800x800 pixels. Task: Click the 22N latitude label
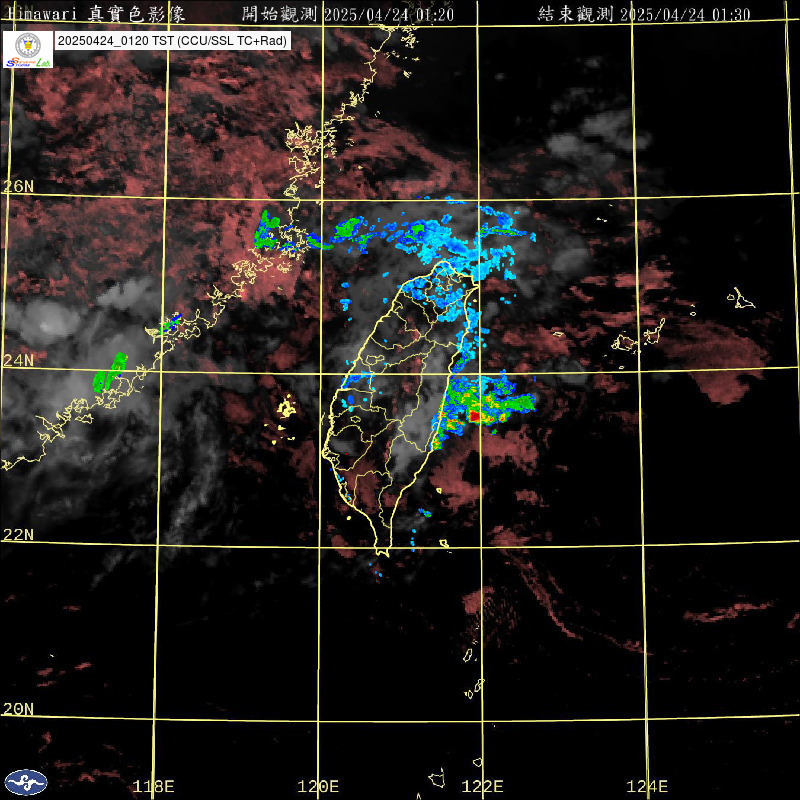tap(18, 535)
